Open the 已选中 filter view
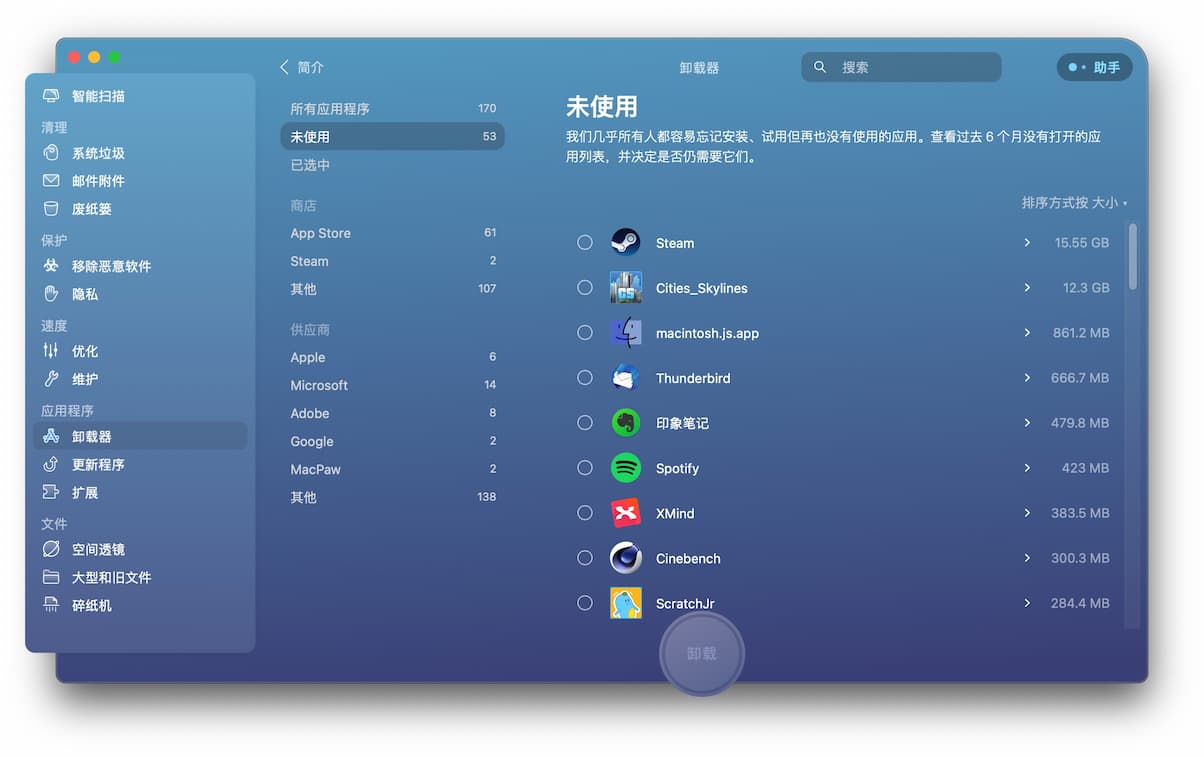This screenshot has height=757, width=1204. (310, 165)
